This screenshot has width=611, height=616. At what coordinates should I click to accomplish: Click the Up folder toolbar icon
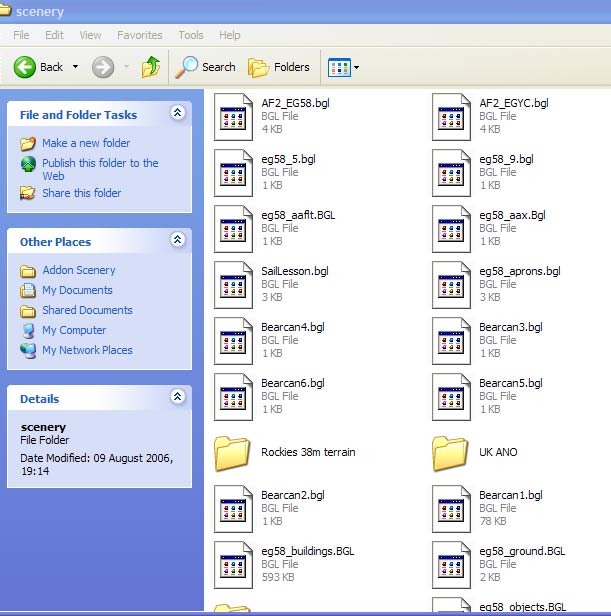tap(151, 67)
